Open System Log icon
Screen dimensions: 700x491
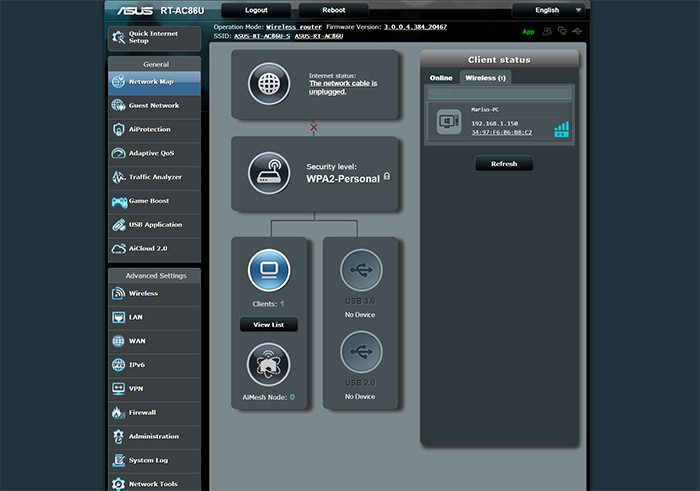[x=118, y=460]
